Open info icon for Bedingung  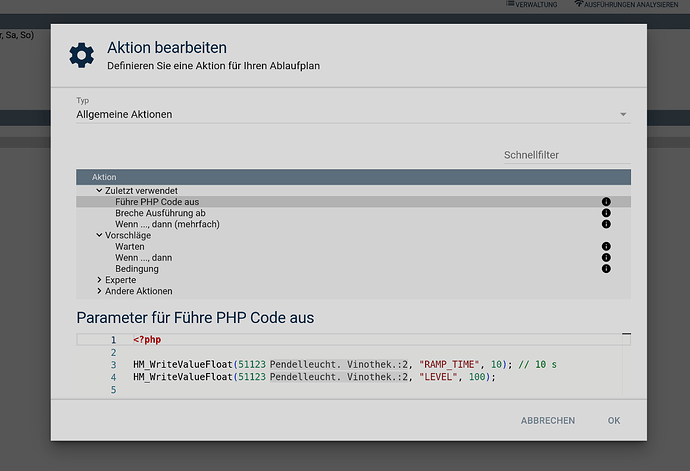[606, 269]
